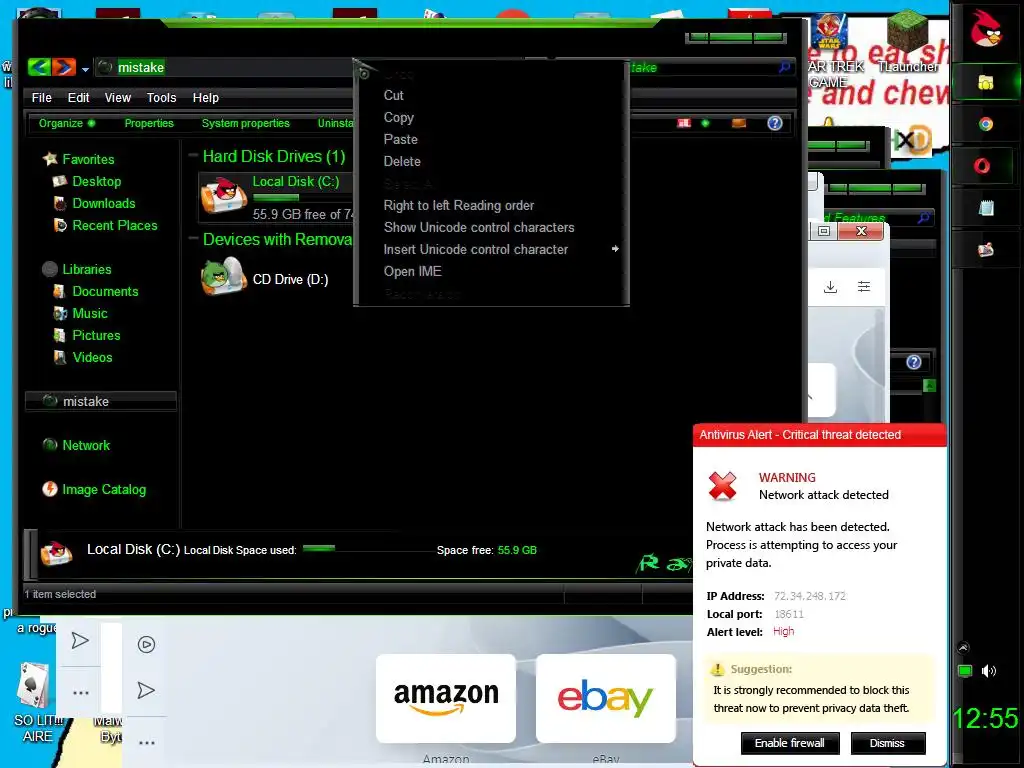Collapse the Devices with Removable Storage group

coord(193,238)
